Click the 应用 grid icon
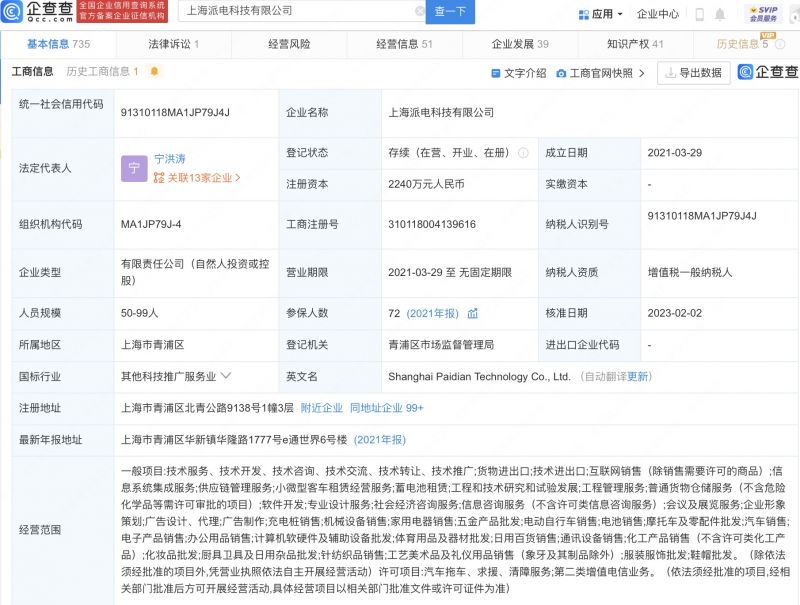 click(584, 15)
